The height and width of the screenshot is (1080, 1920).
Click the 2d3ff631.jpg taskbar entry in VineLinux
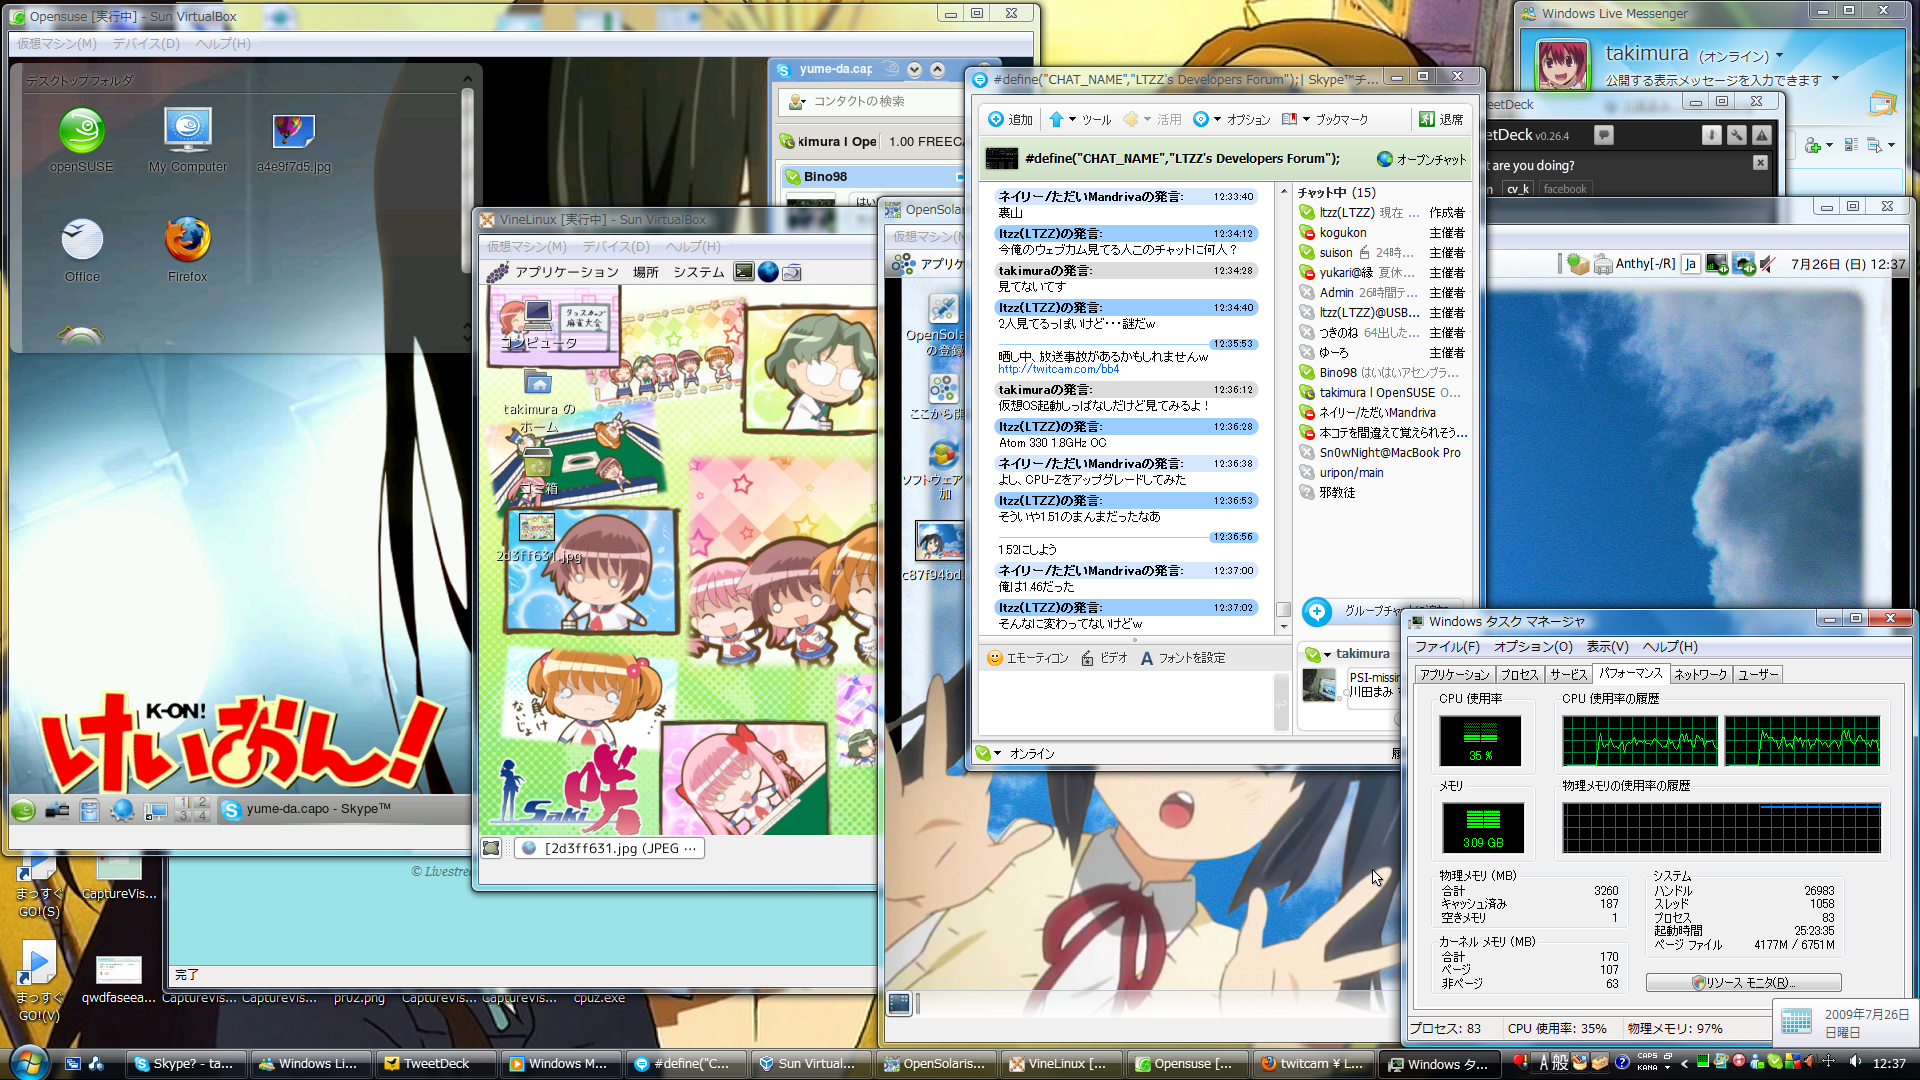(x=609, y=848)
